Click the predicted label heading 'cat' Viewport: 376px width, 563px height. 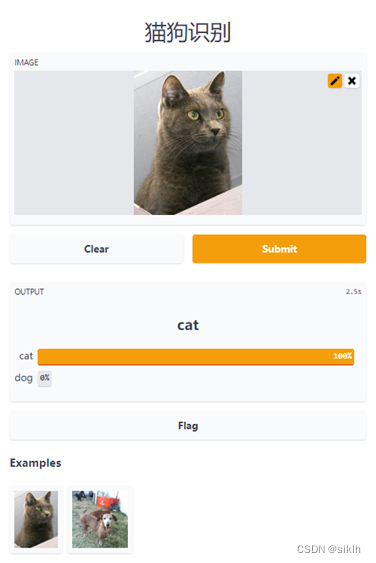[x=188, y=325]
